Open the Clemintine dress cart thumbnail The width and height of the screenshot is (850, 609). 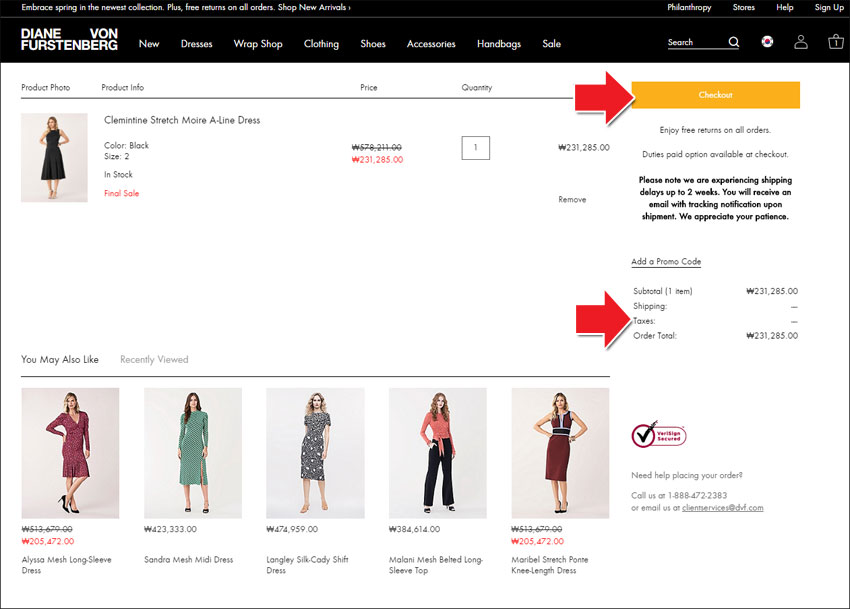point(54,157)
